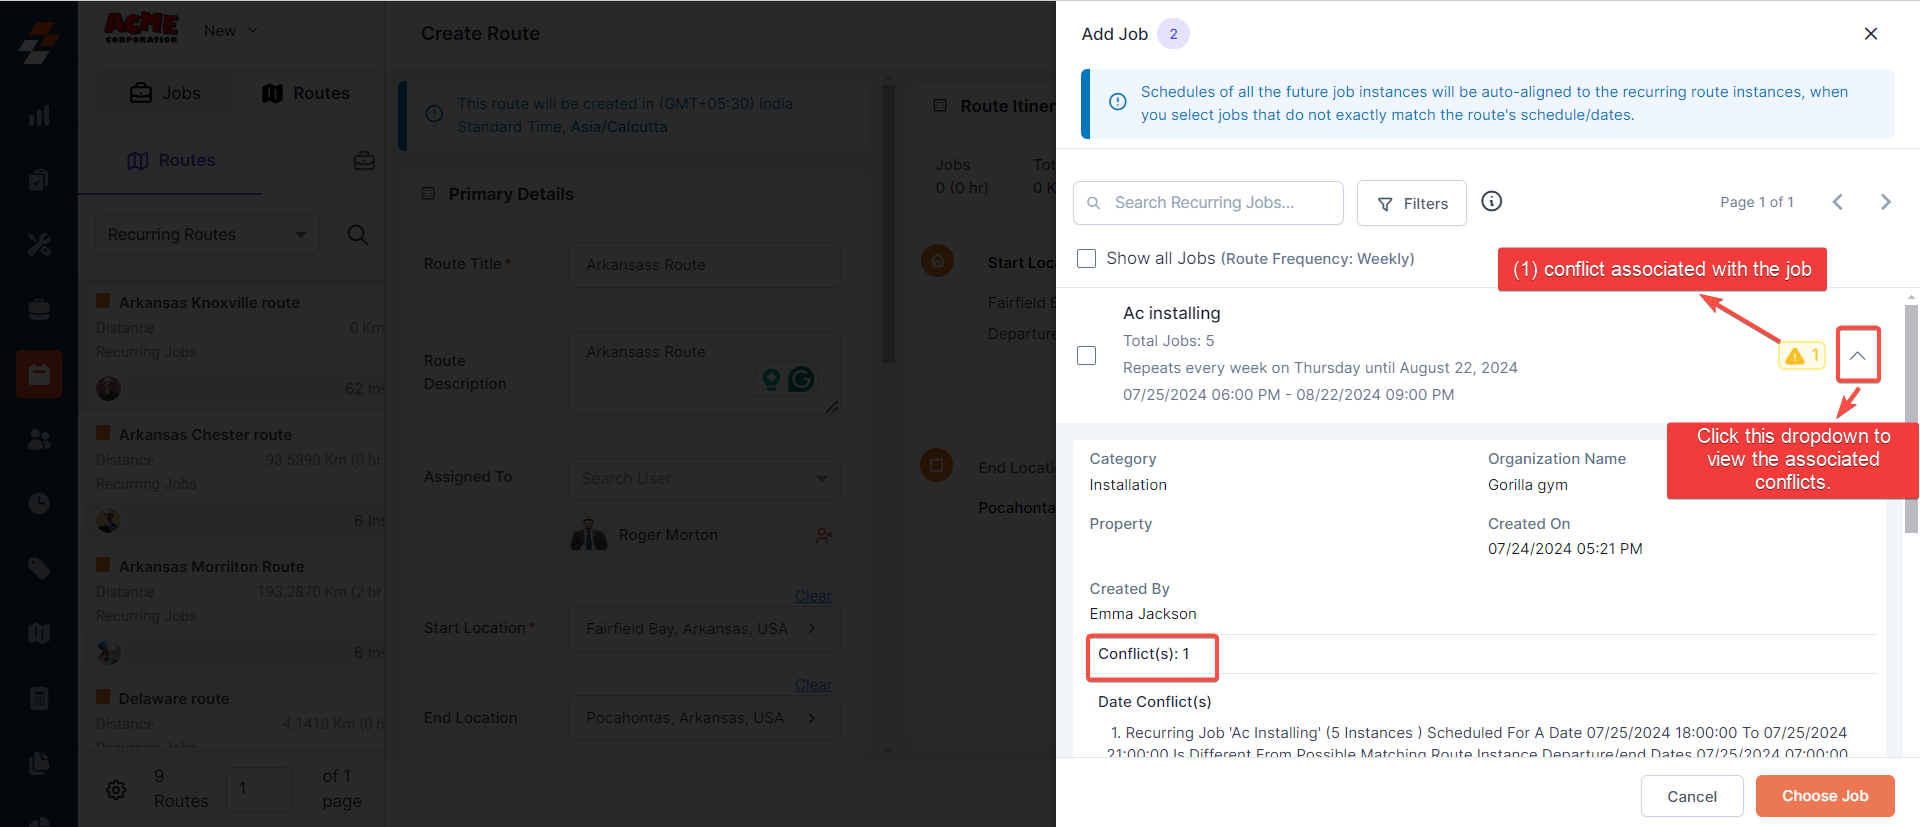Go to previous page of jobs
The image size is (1920, 827).
point(1838,202)
